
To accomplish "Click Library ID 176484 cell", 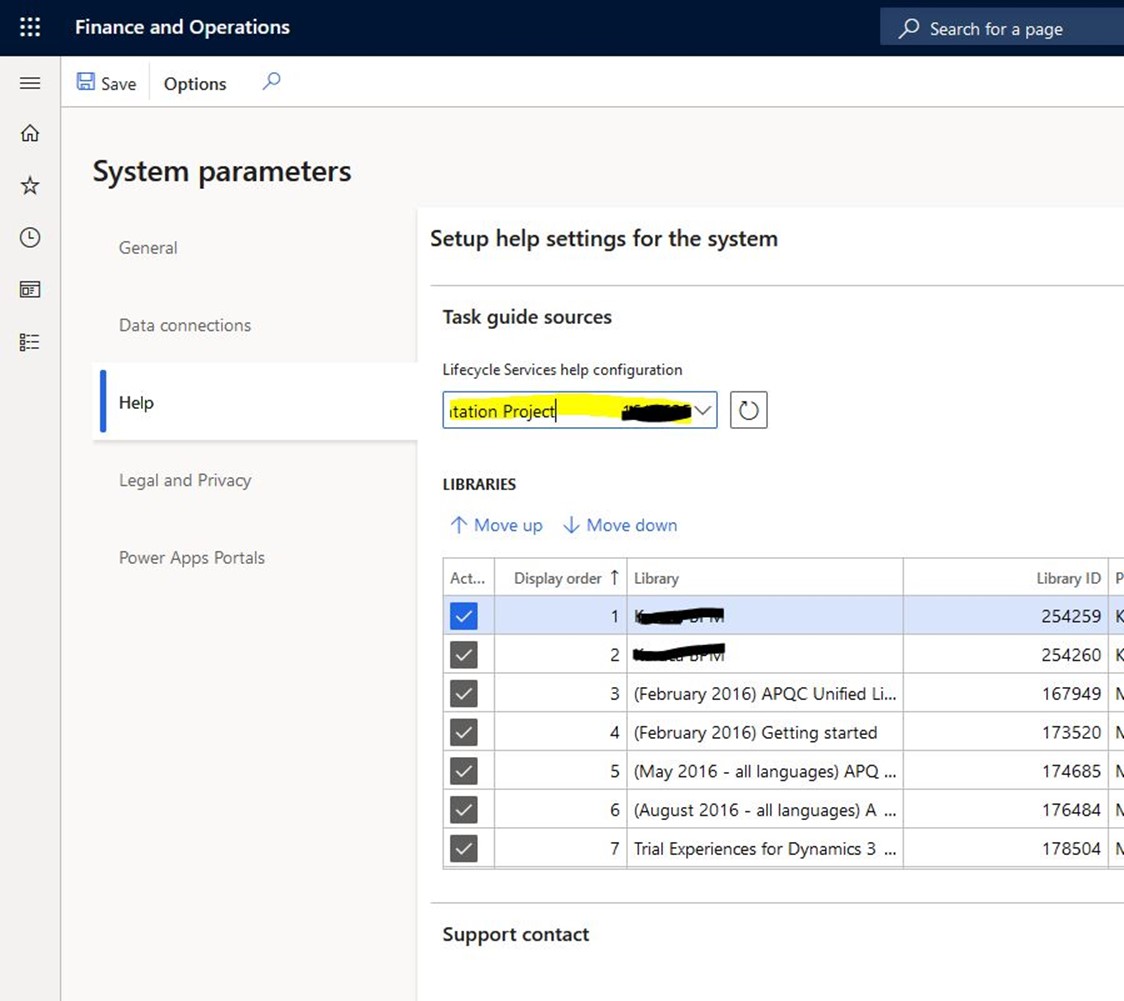I will coord(1006,810).
